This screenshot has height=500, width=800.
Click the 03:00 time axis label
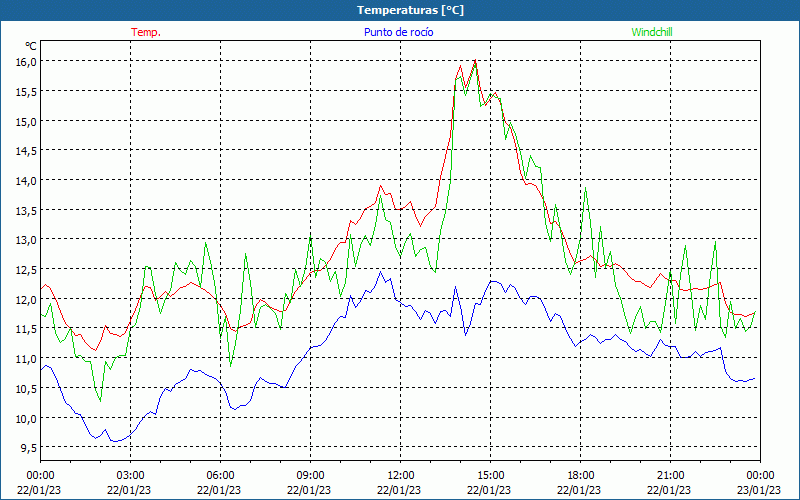point(130,476)
